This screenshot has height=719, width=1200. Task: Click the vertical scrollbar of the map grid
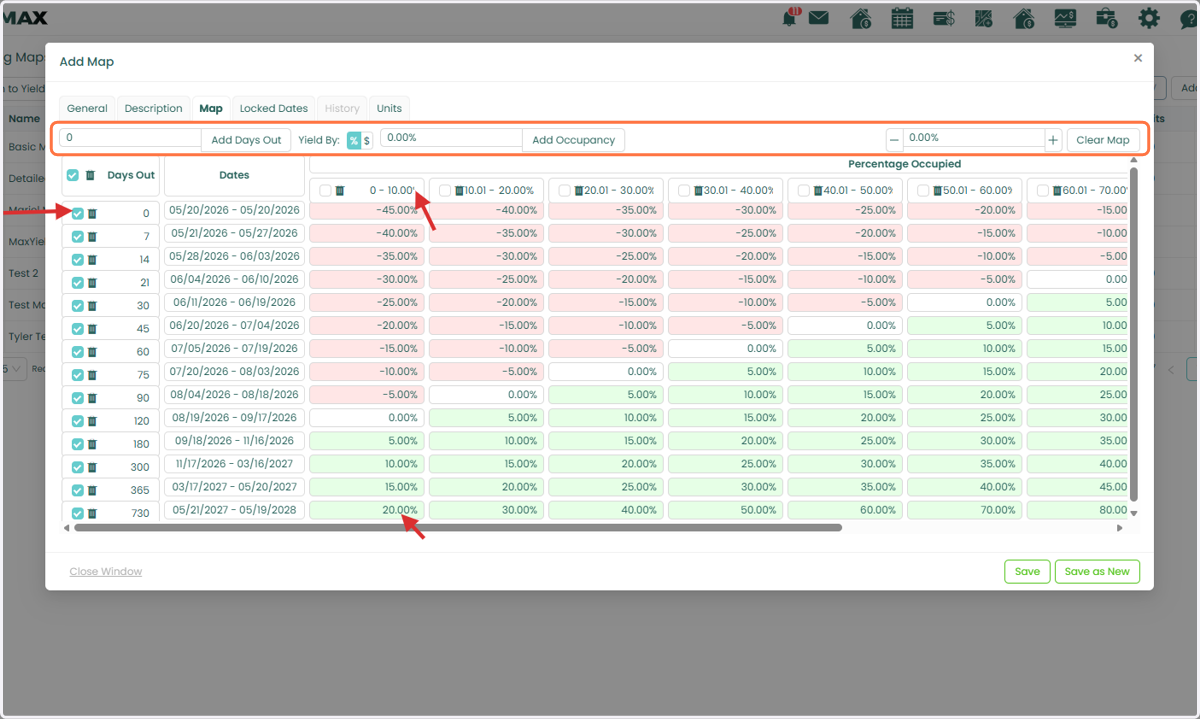(1133, 335)
